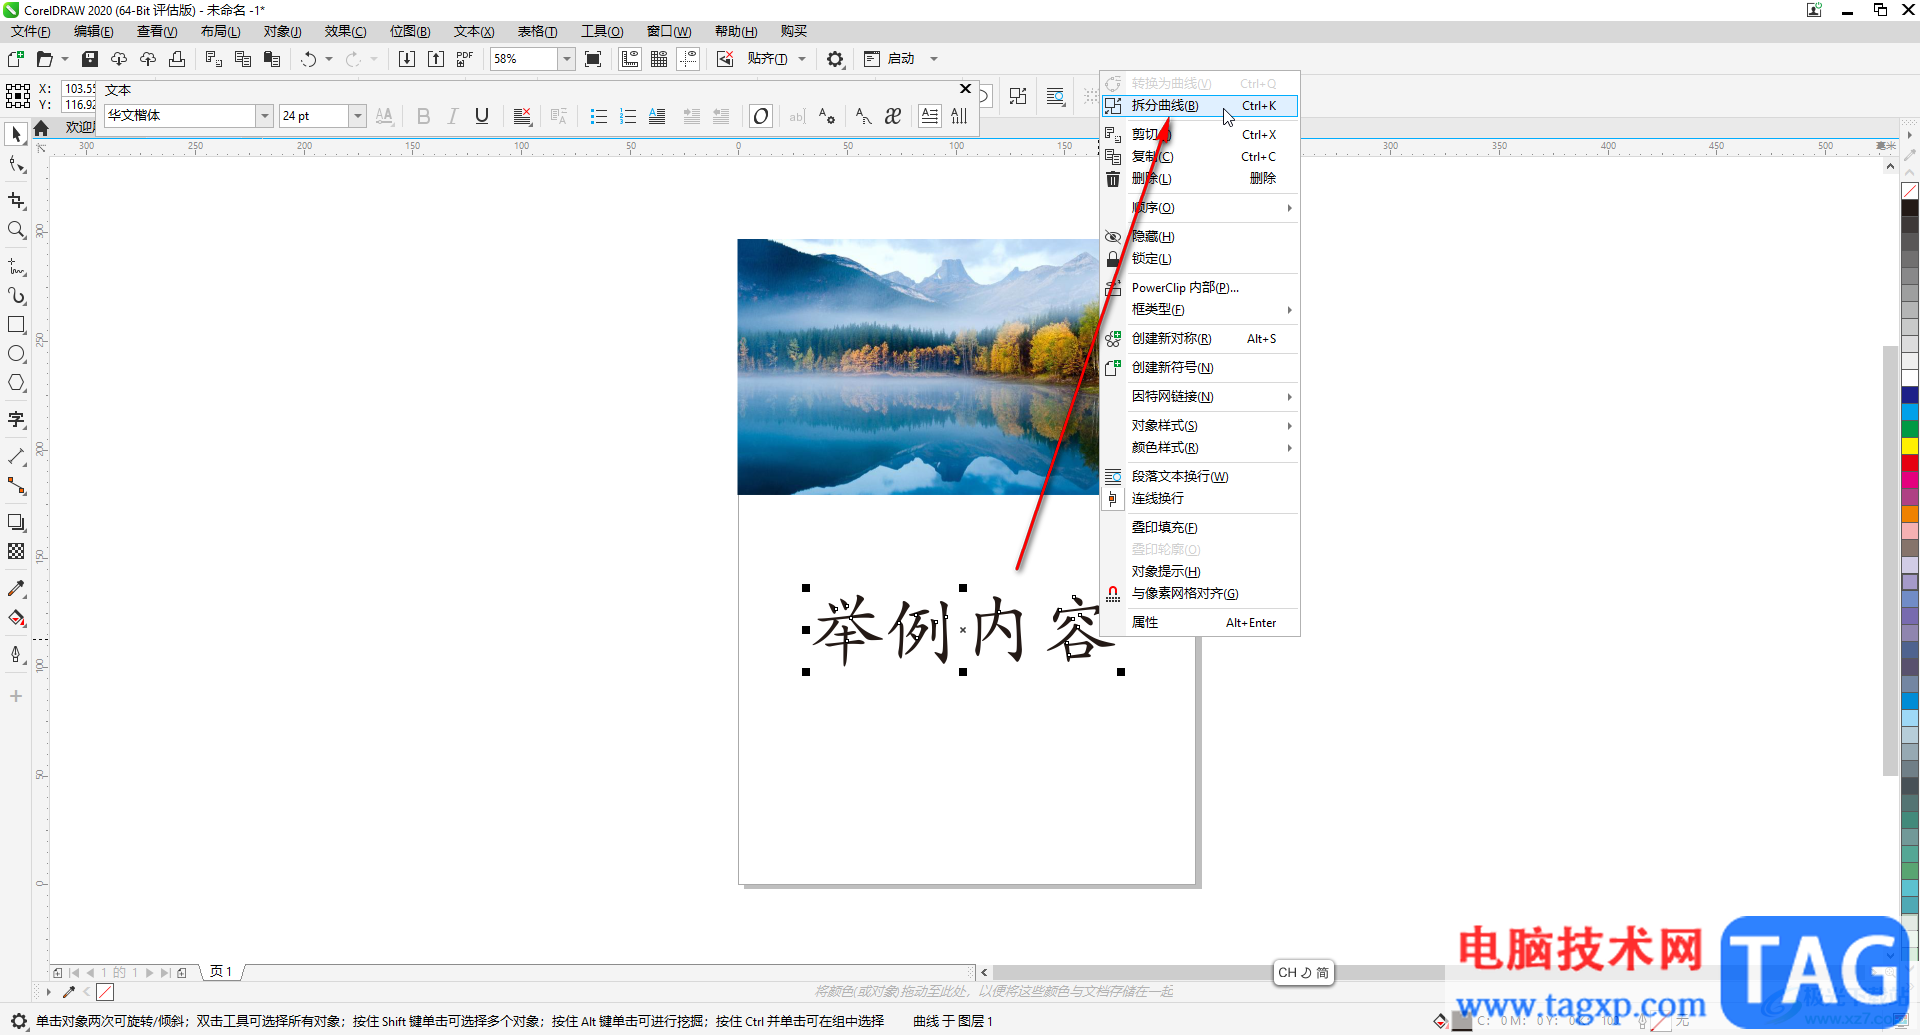Toggle drop cap formatting
The width and height of the screenshot is (1920, 1035).
coord(657,116)
